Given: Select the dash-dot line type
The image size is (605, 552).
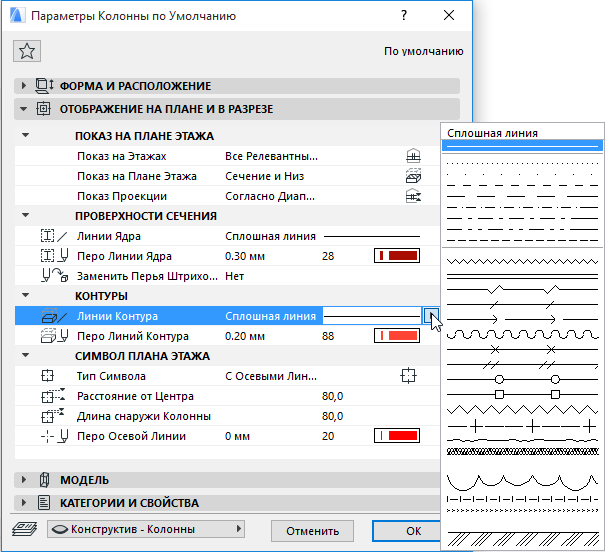Looking at the screenshot, I should pos(522,208).
